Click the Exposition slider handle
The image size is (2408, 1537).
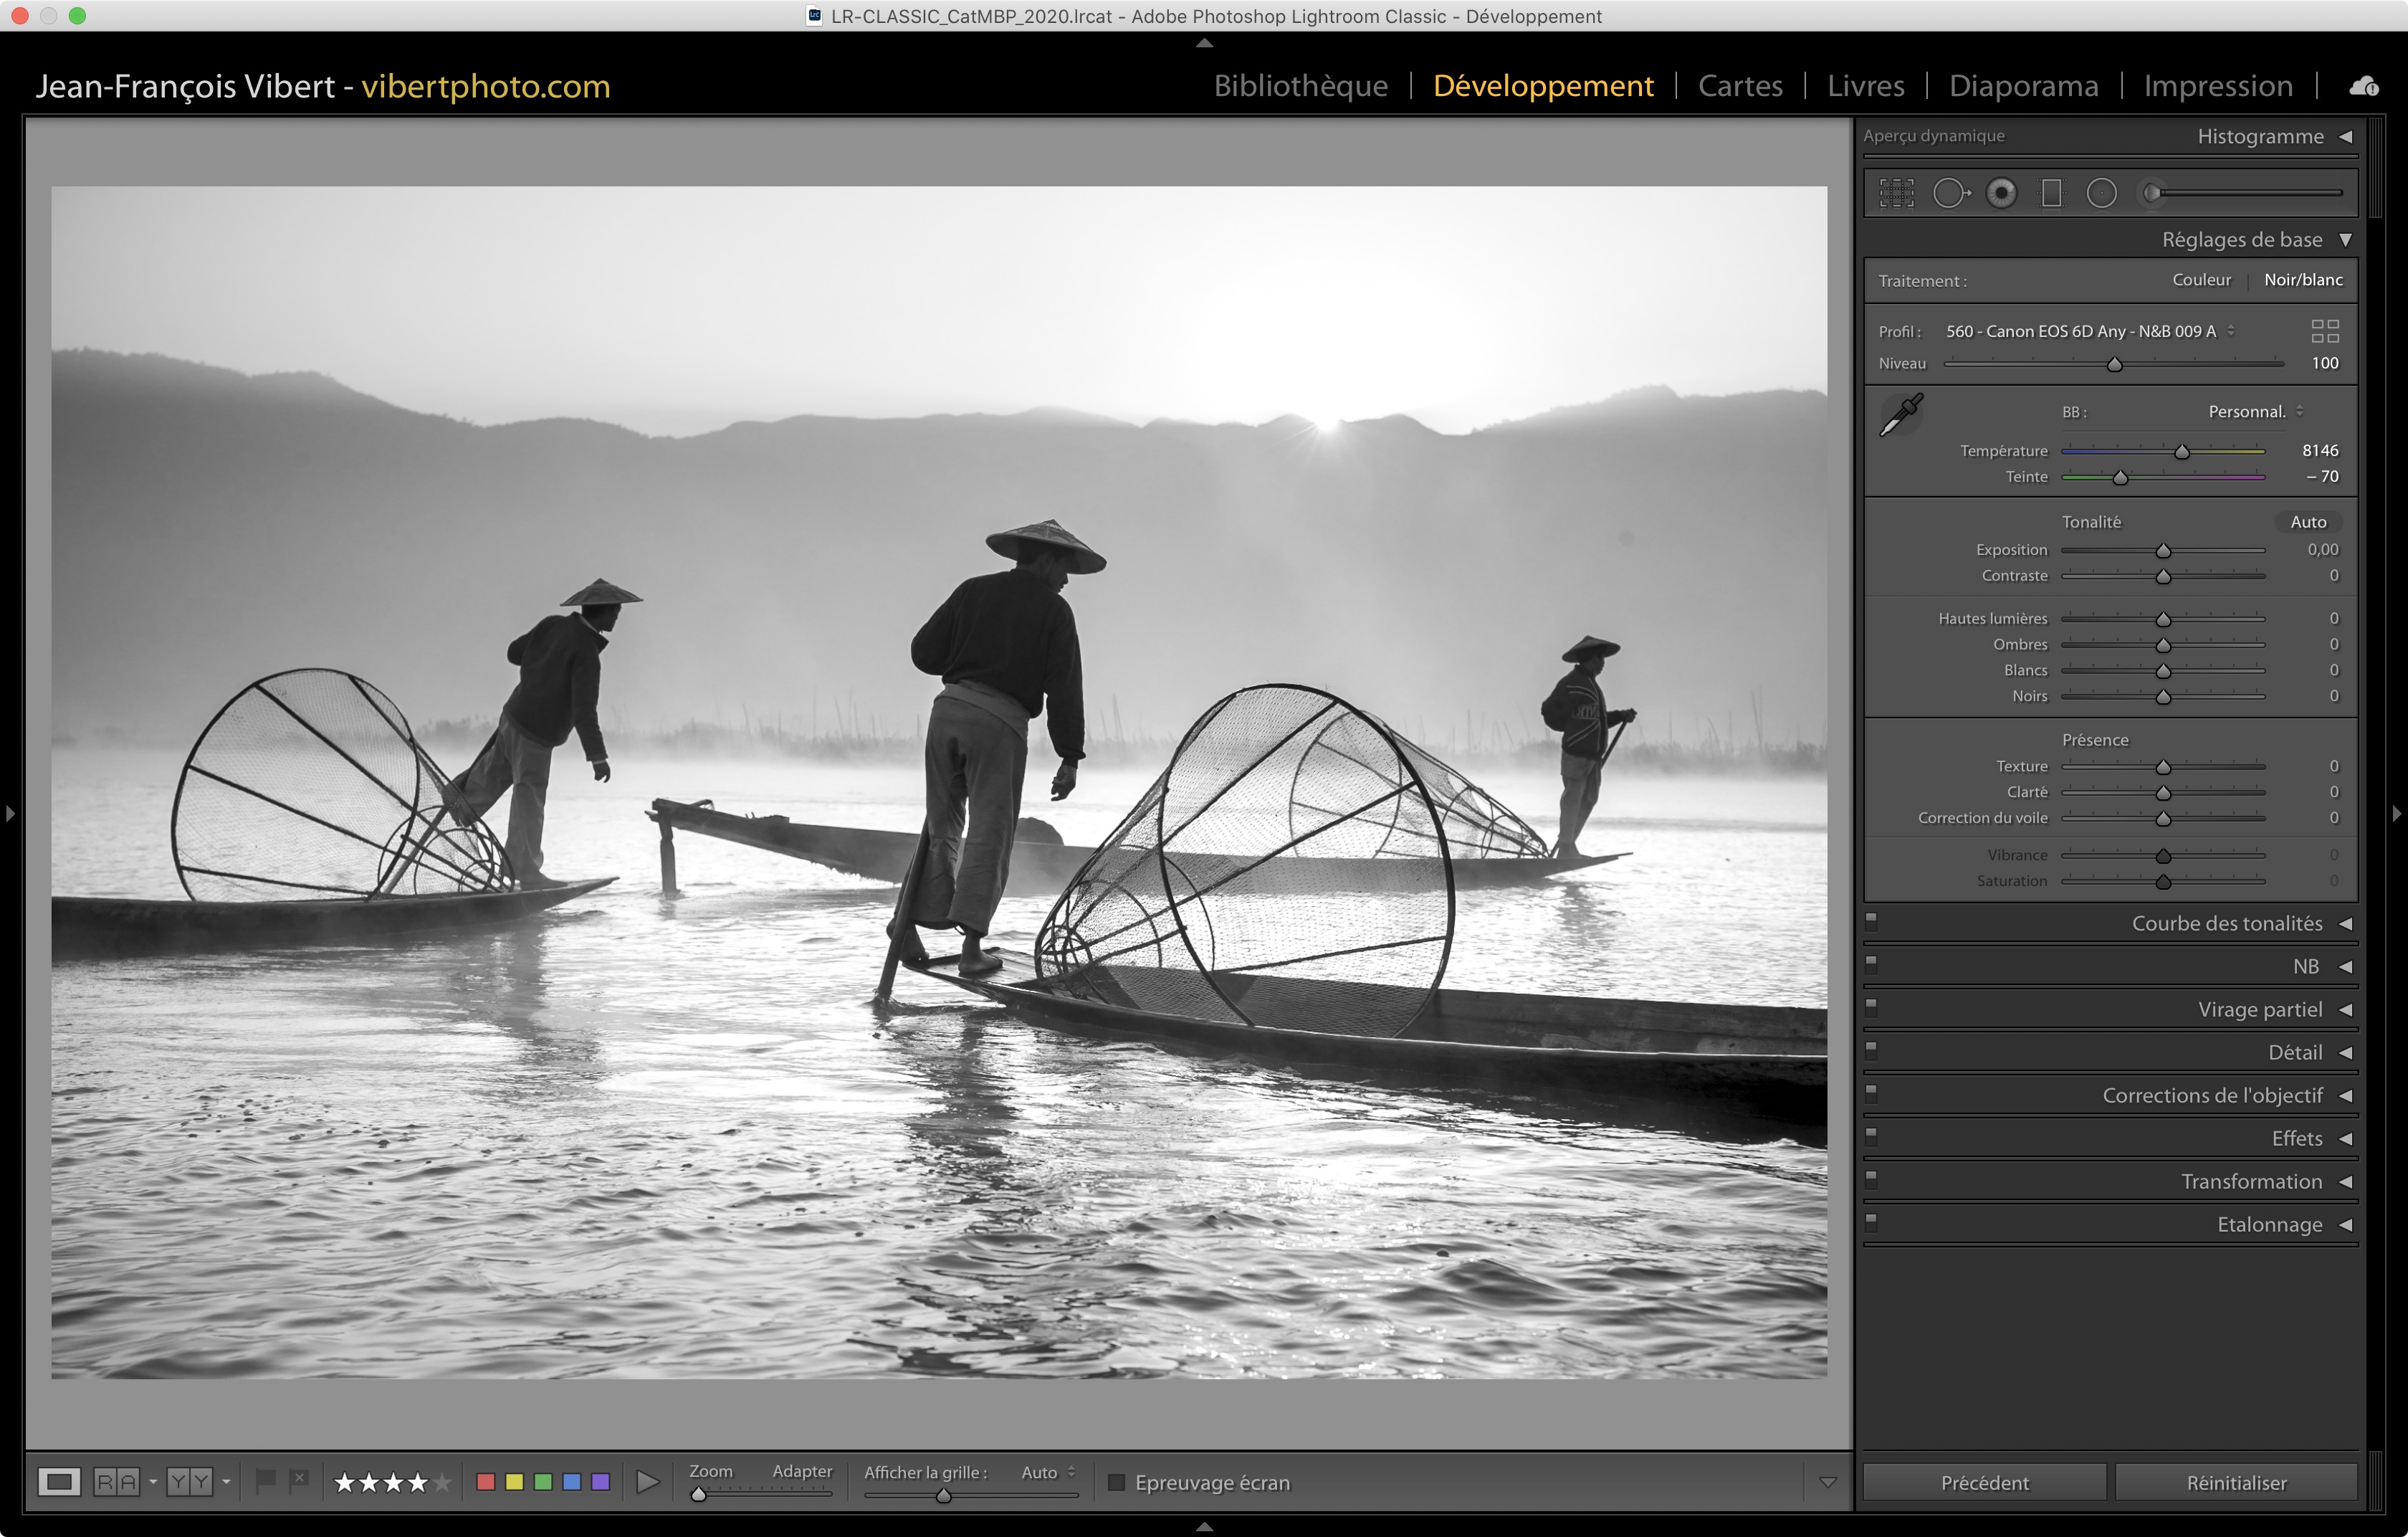point(2163,551)
